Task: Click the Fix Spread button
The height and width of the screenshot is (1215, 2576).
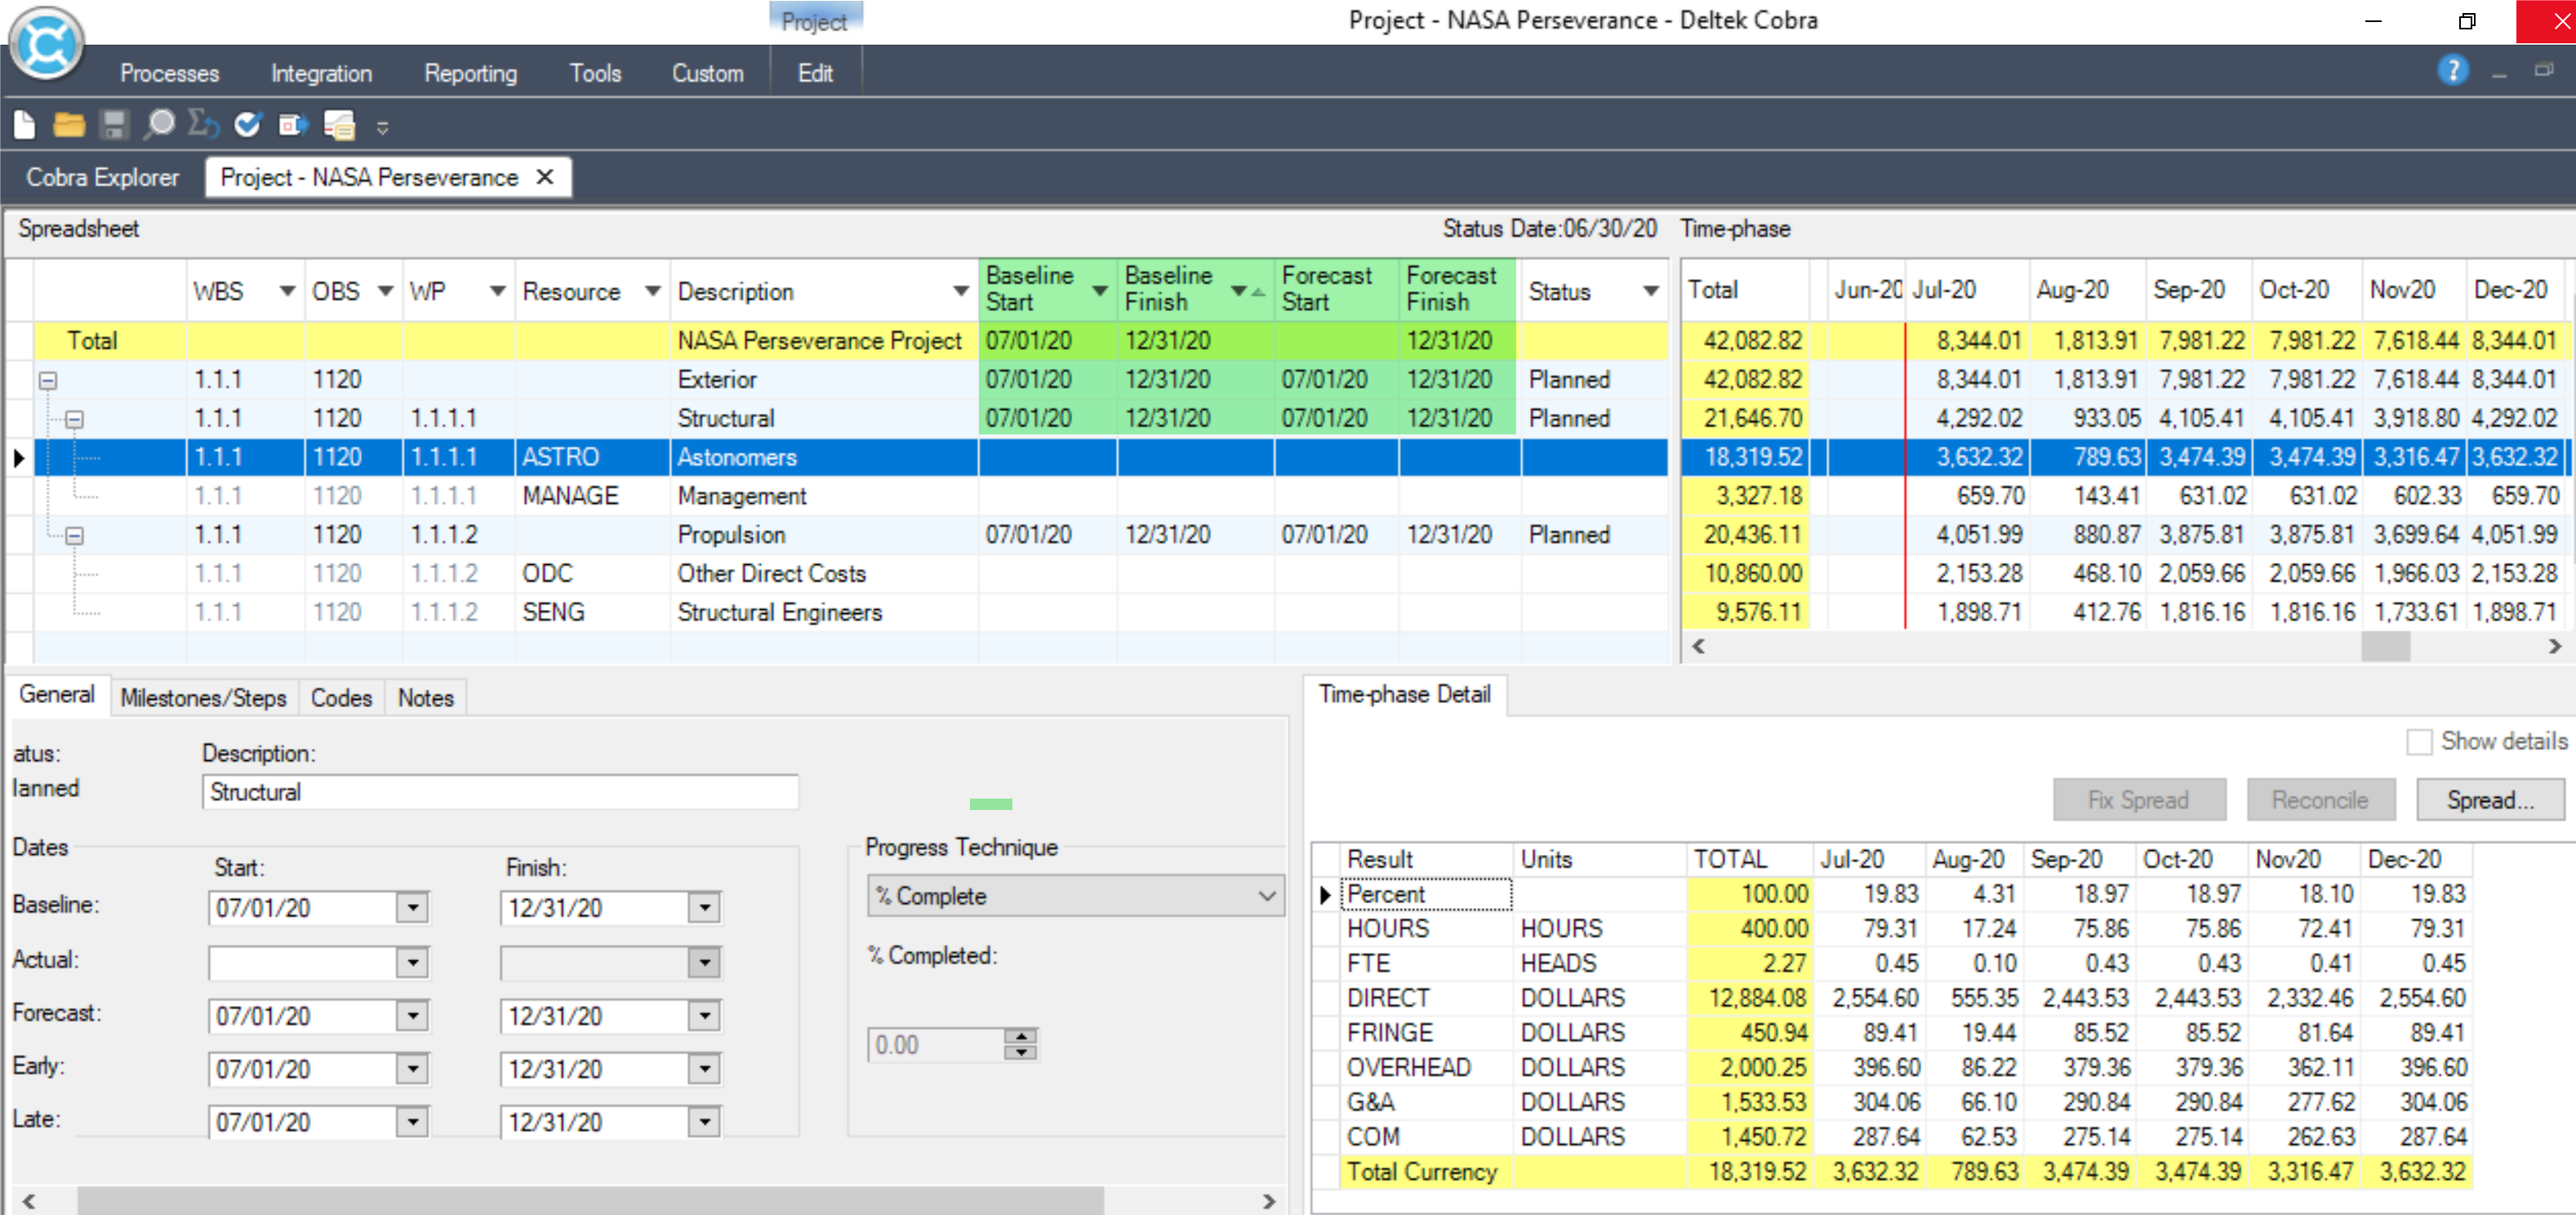Action: (2139, 800)
